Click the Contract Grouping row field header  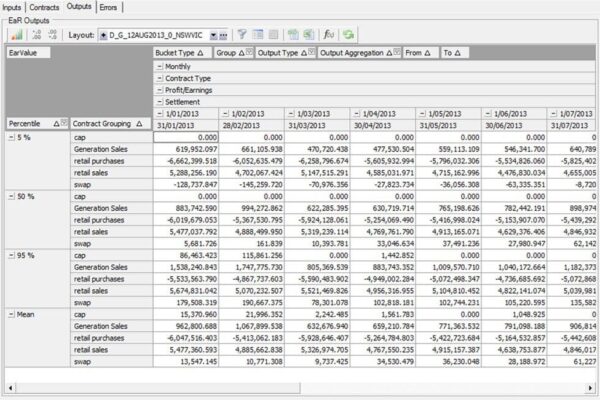111,124
